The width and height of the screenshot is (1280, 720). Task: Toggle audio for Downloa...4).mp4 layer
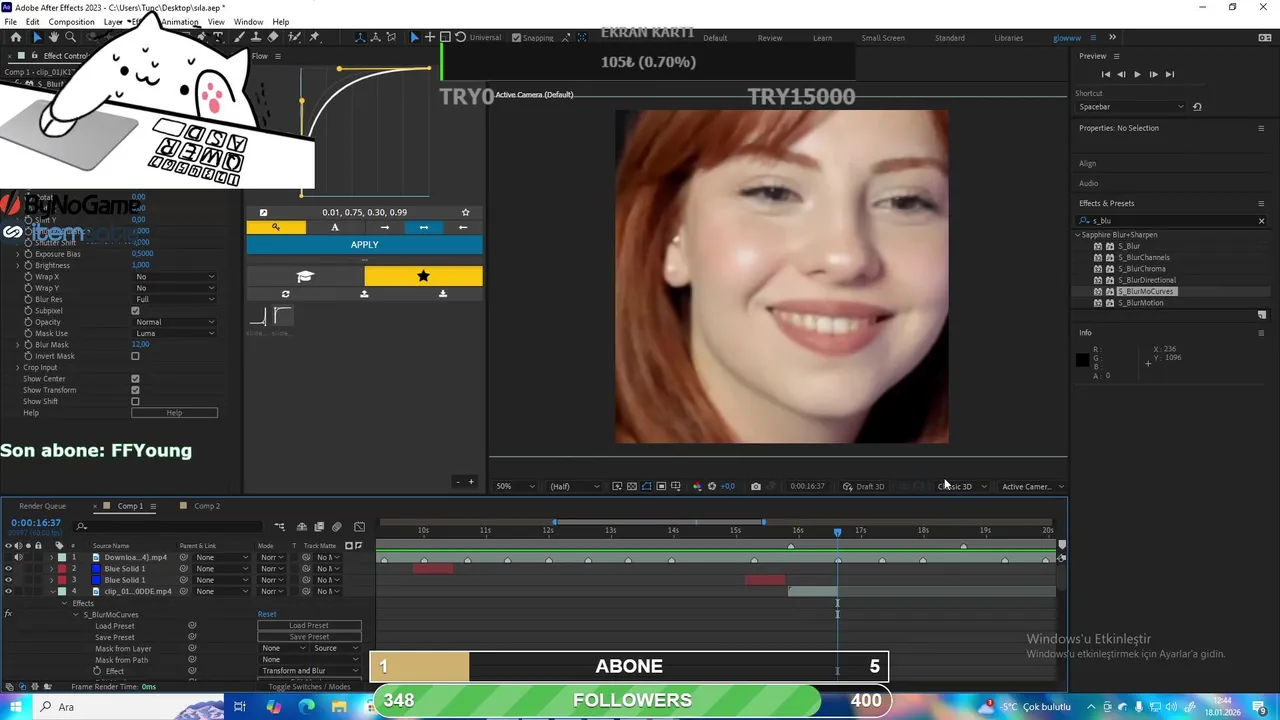(17, 557)
